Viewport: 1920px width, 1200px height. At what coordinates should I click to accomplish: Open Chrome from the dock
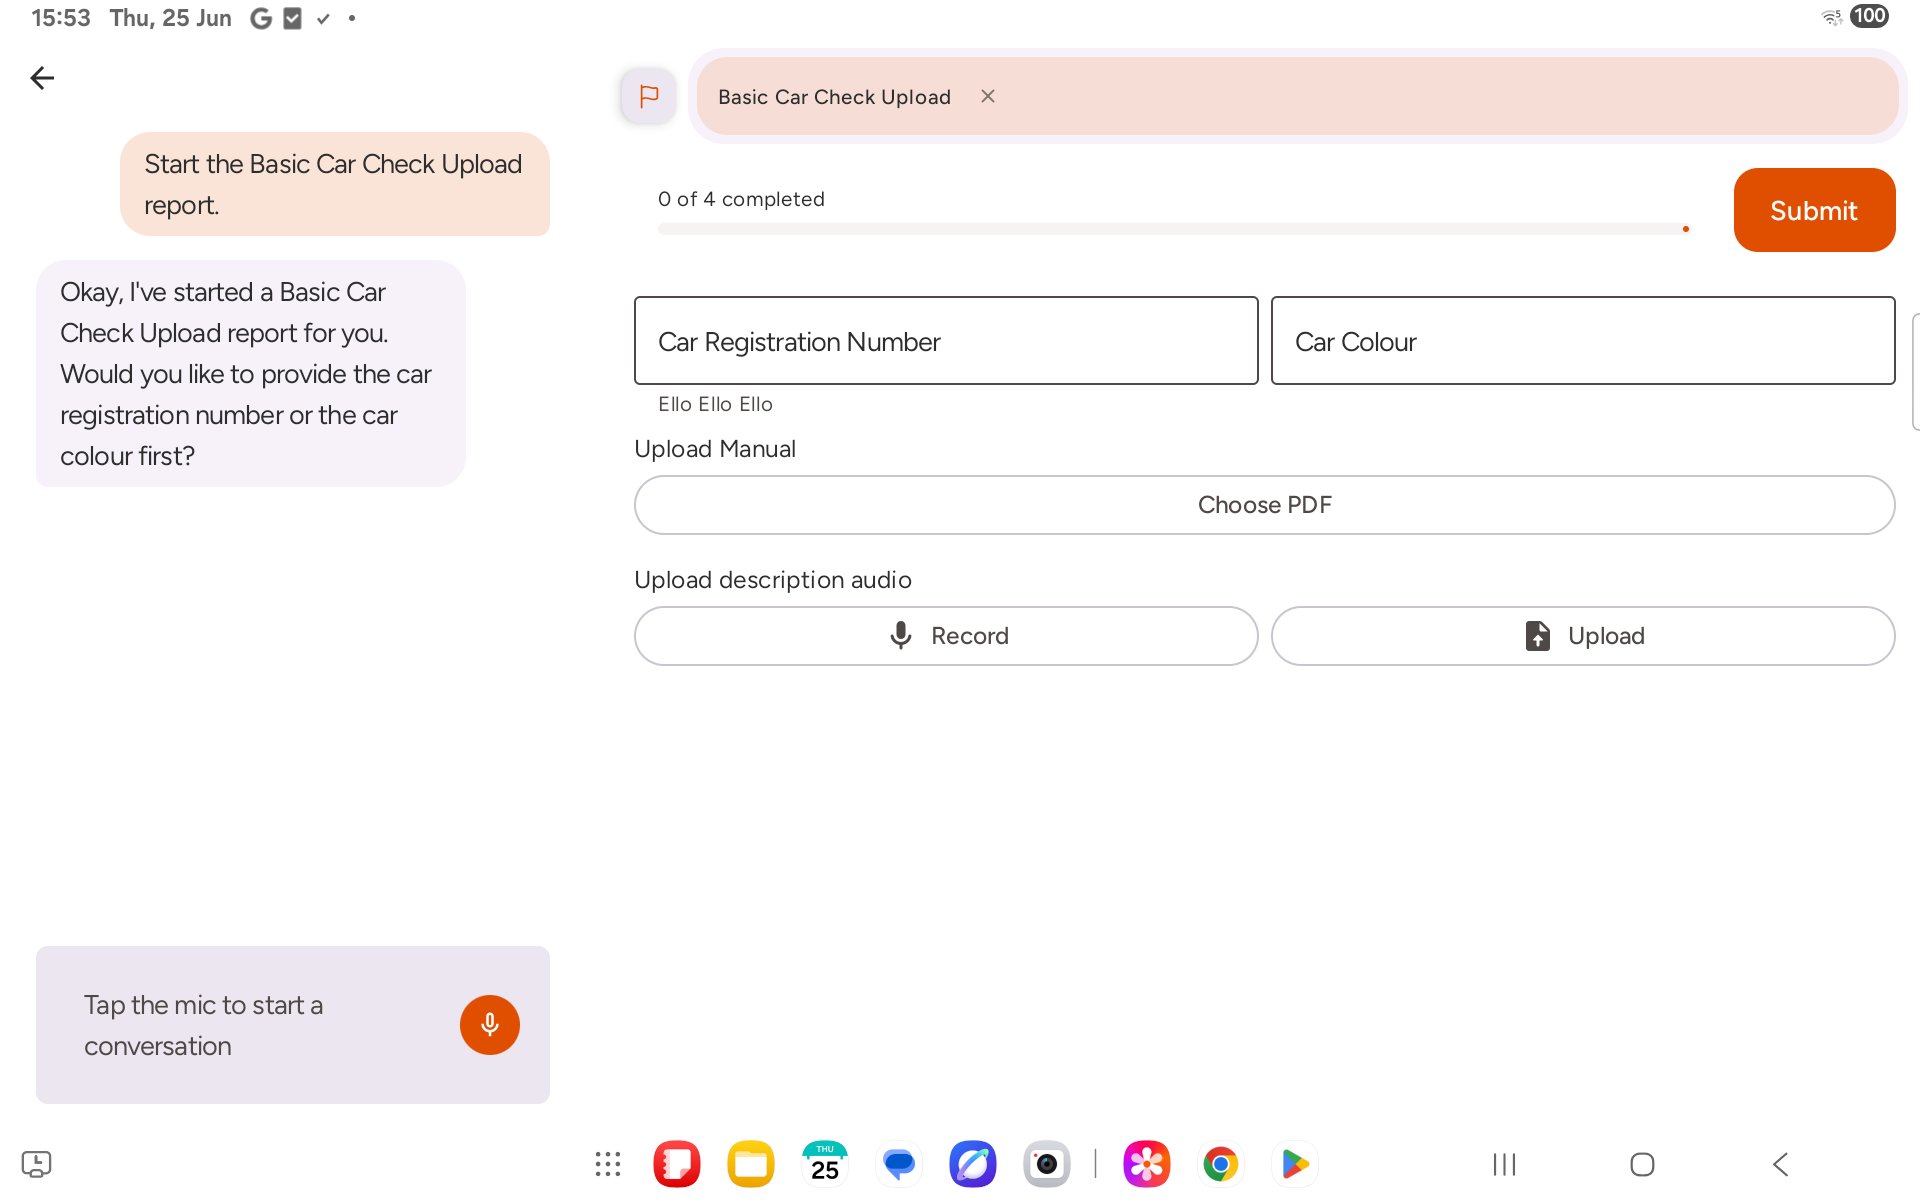pos(1221,1164)
